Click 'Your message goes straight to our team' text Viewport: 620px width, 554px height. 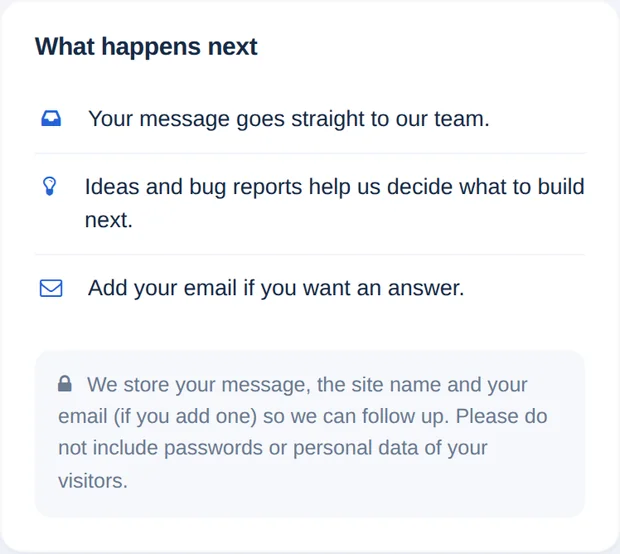point(289,119)
